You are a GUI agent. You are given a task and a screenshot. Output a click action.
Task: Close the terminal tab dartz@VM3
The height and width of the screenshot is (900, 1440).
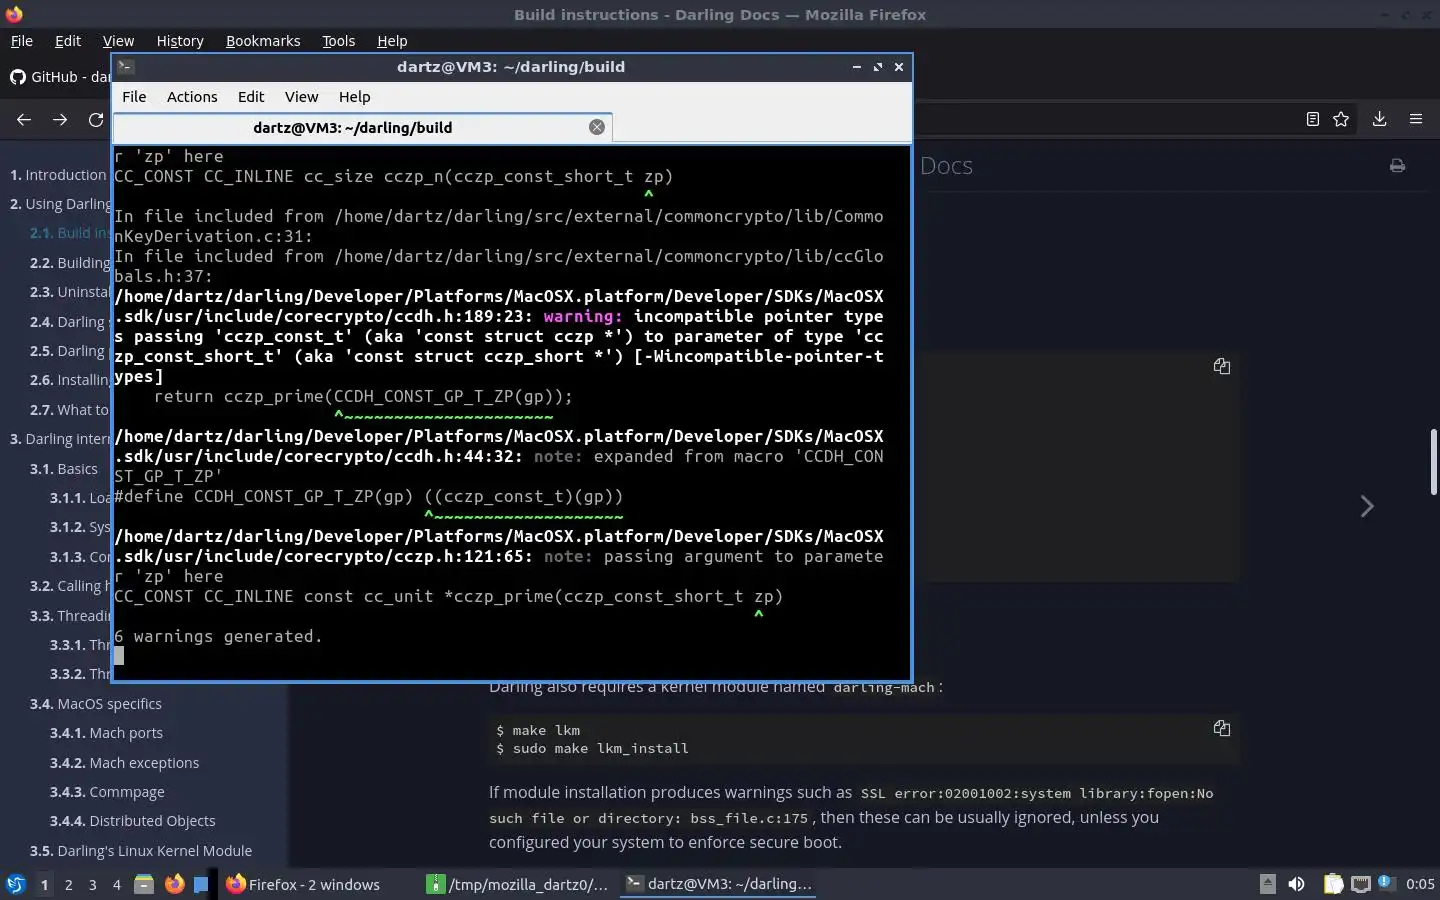(597, 127)
